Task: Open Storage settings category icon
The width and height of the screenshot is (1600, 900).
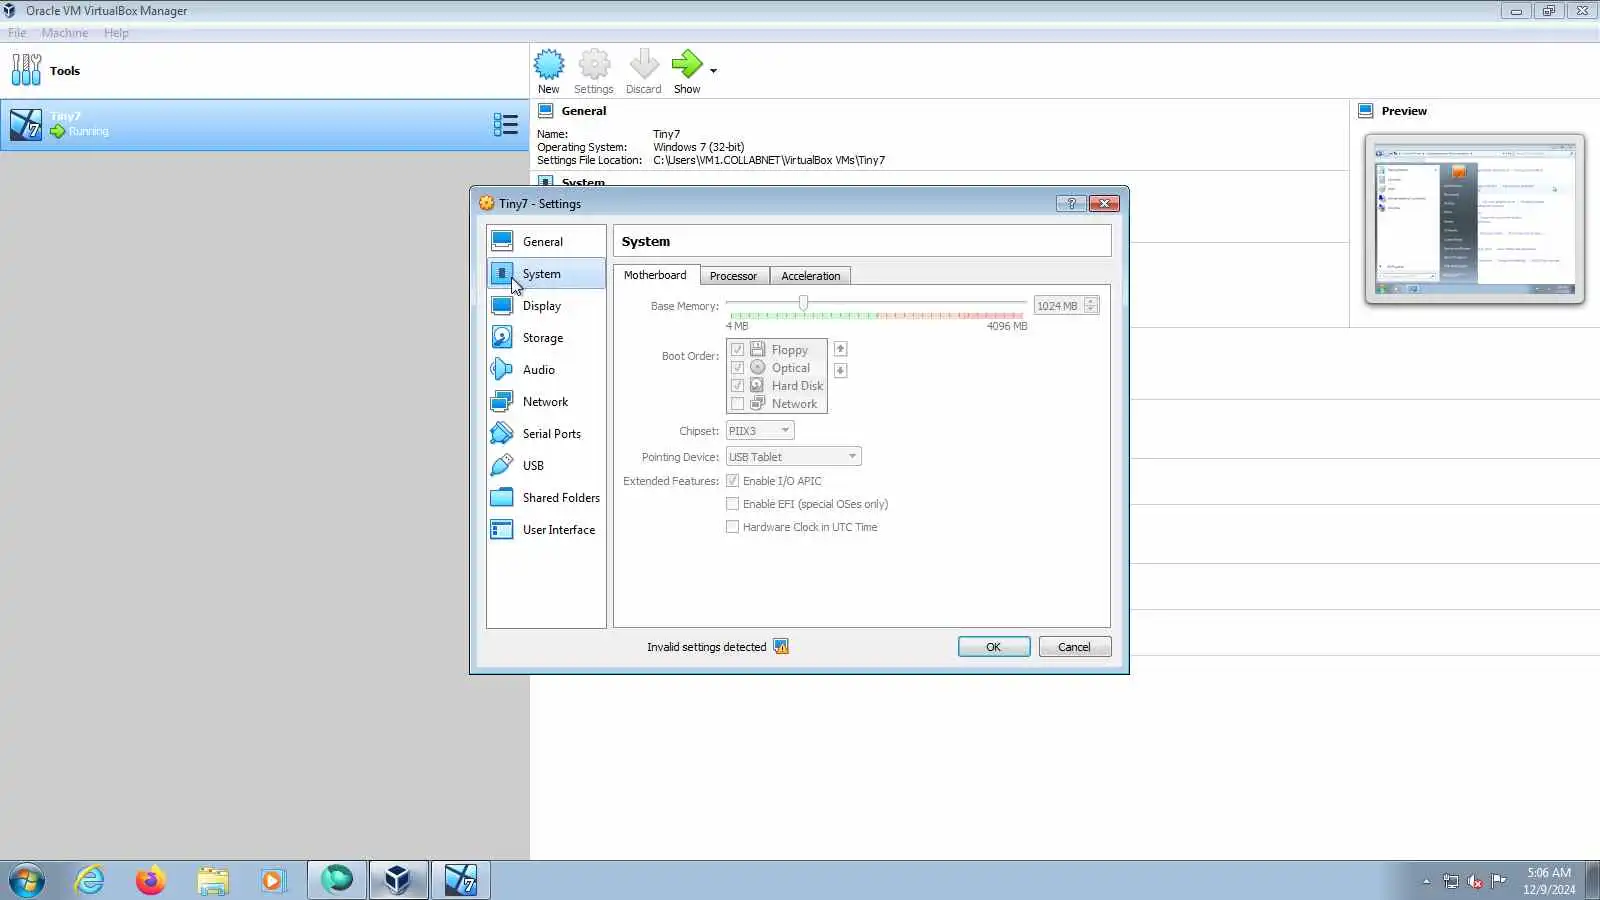Action: (502, 338)
